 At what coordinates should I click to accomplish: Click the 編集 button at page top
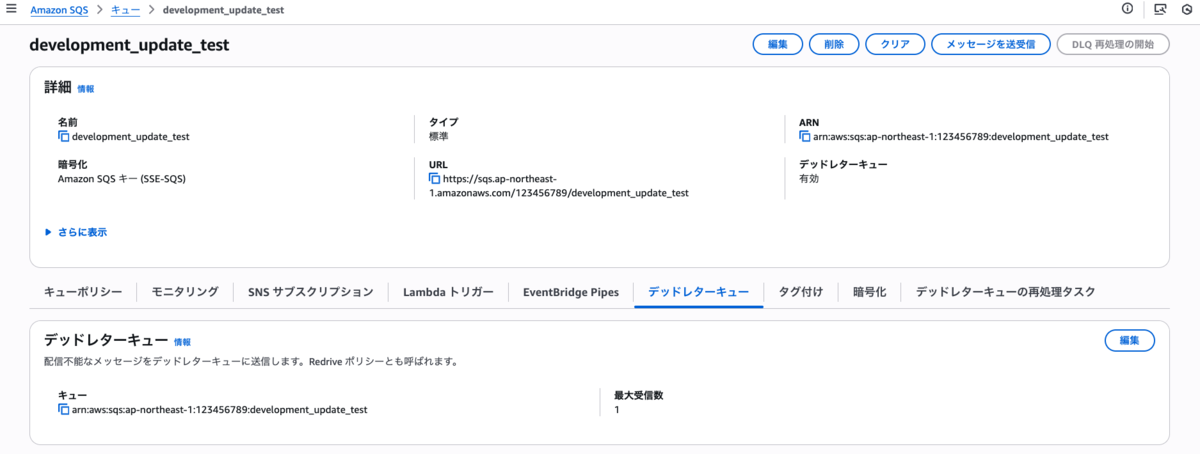tap(777, 44)
